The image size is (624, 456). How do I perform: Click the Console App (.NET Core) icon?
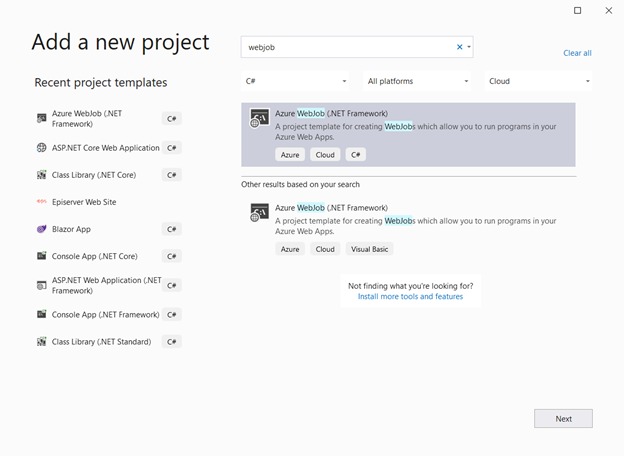click(x=41, y=256)
